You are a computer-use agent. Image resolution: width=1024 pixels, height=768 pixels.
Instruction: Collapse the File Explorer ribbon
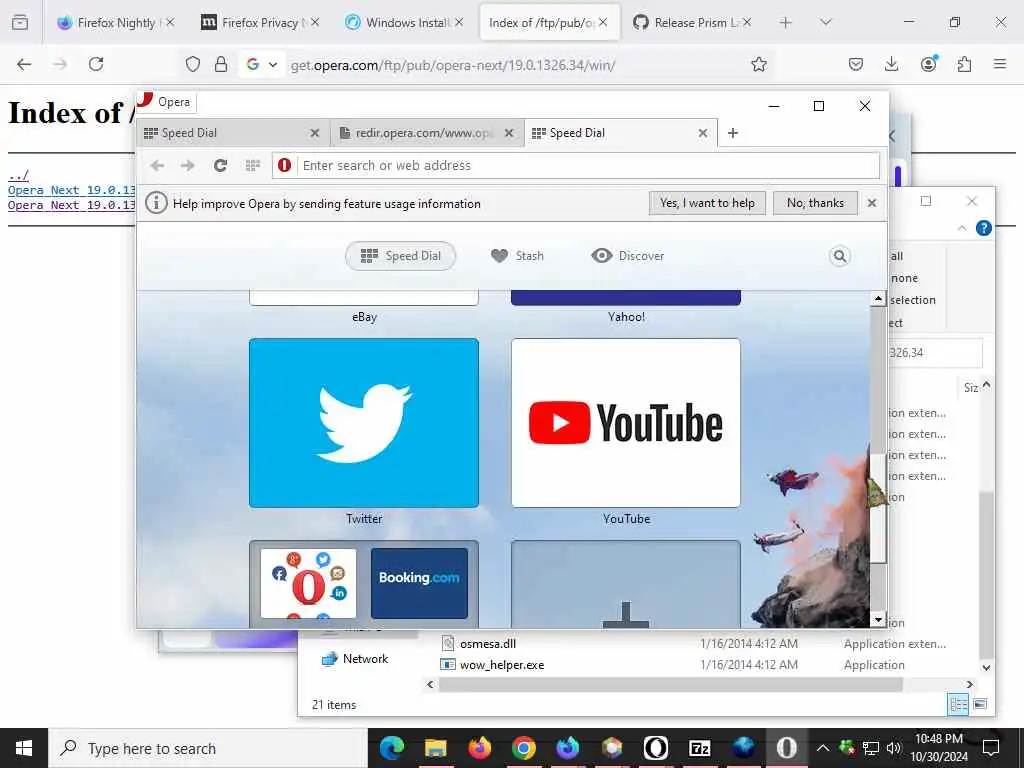point(962,228)
